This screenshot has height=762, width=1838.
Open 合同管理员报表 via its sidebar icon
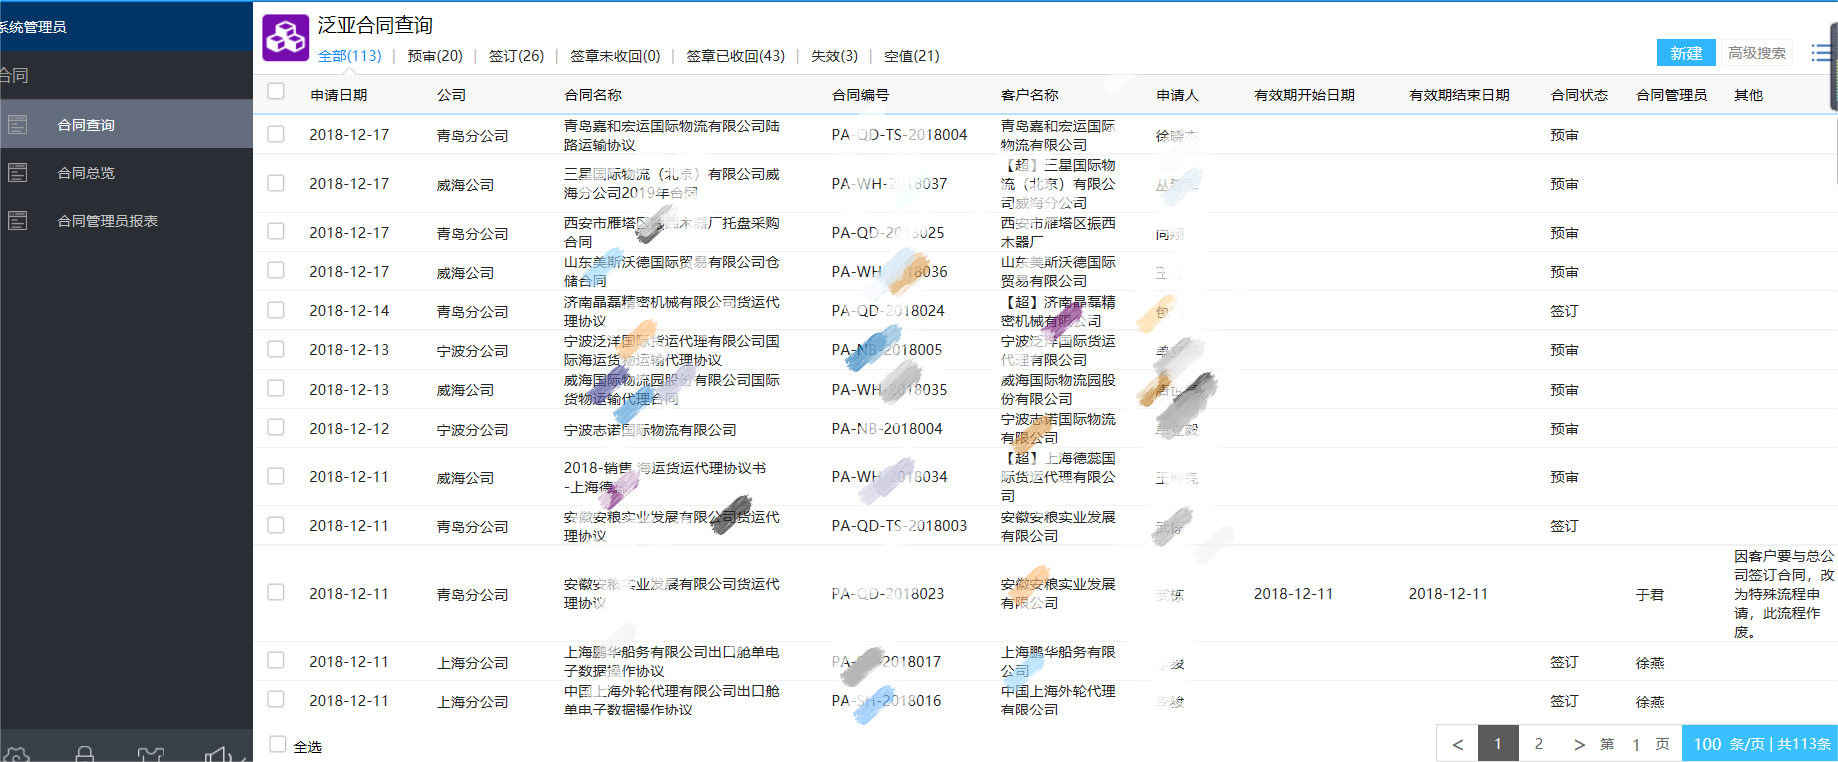tap(17, 221)
